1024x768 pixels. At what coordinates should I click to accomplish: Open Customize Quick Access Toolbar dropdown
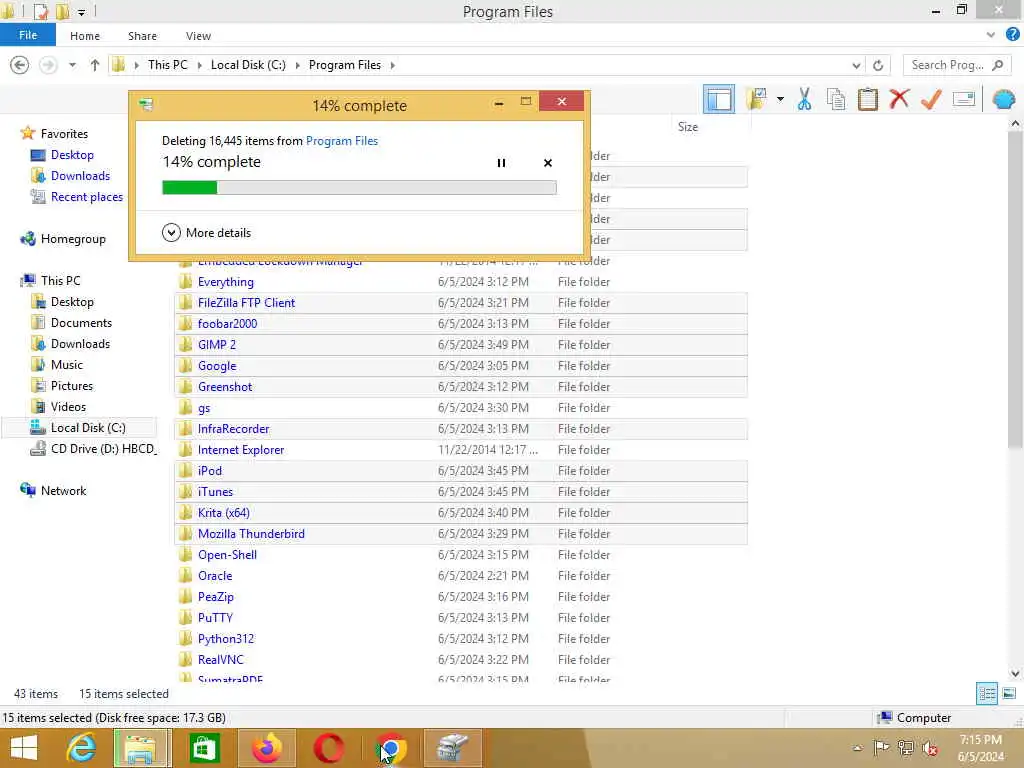click(x=82, y=12)
